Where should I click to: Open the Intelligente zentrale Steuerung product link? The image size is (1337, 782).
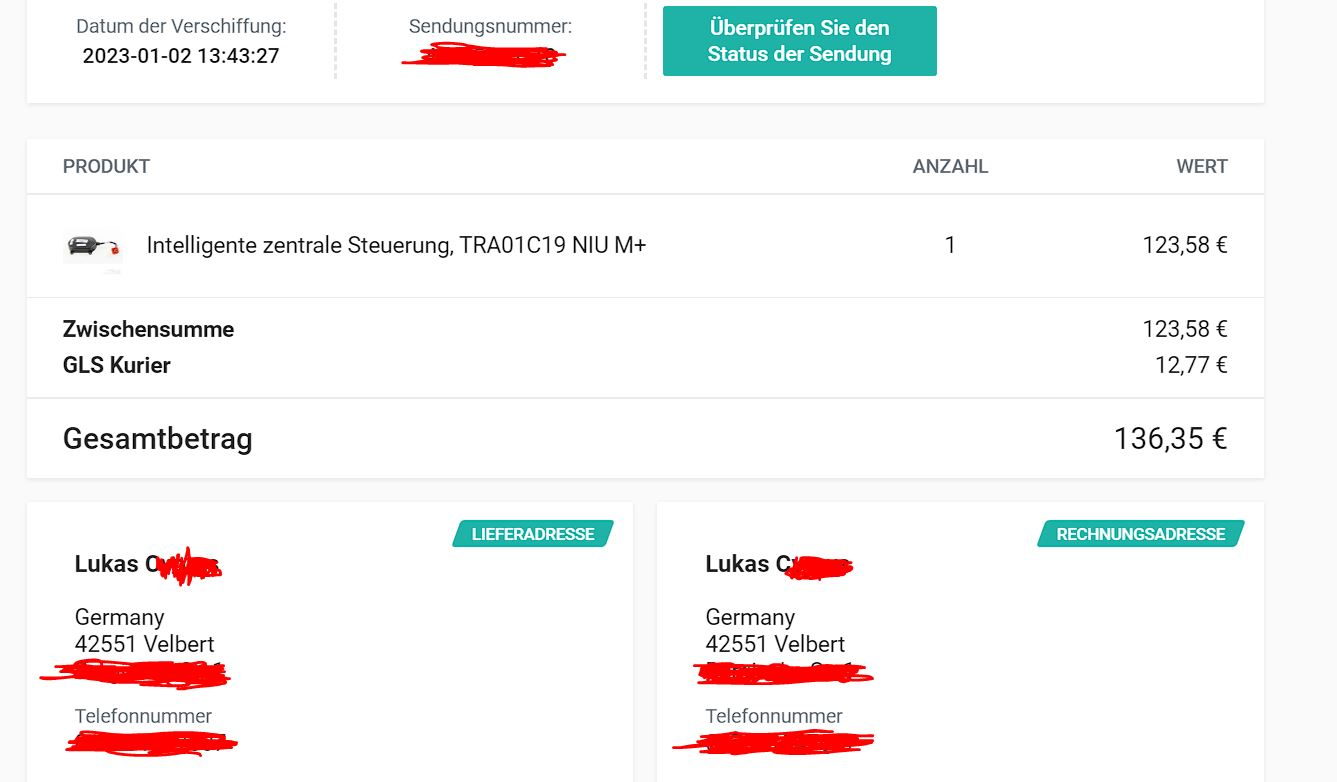tap(396, 245)
